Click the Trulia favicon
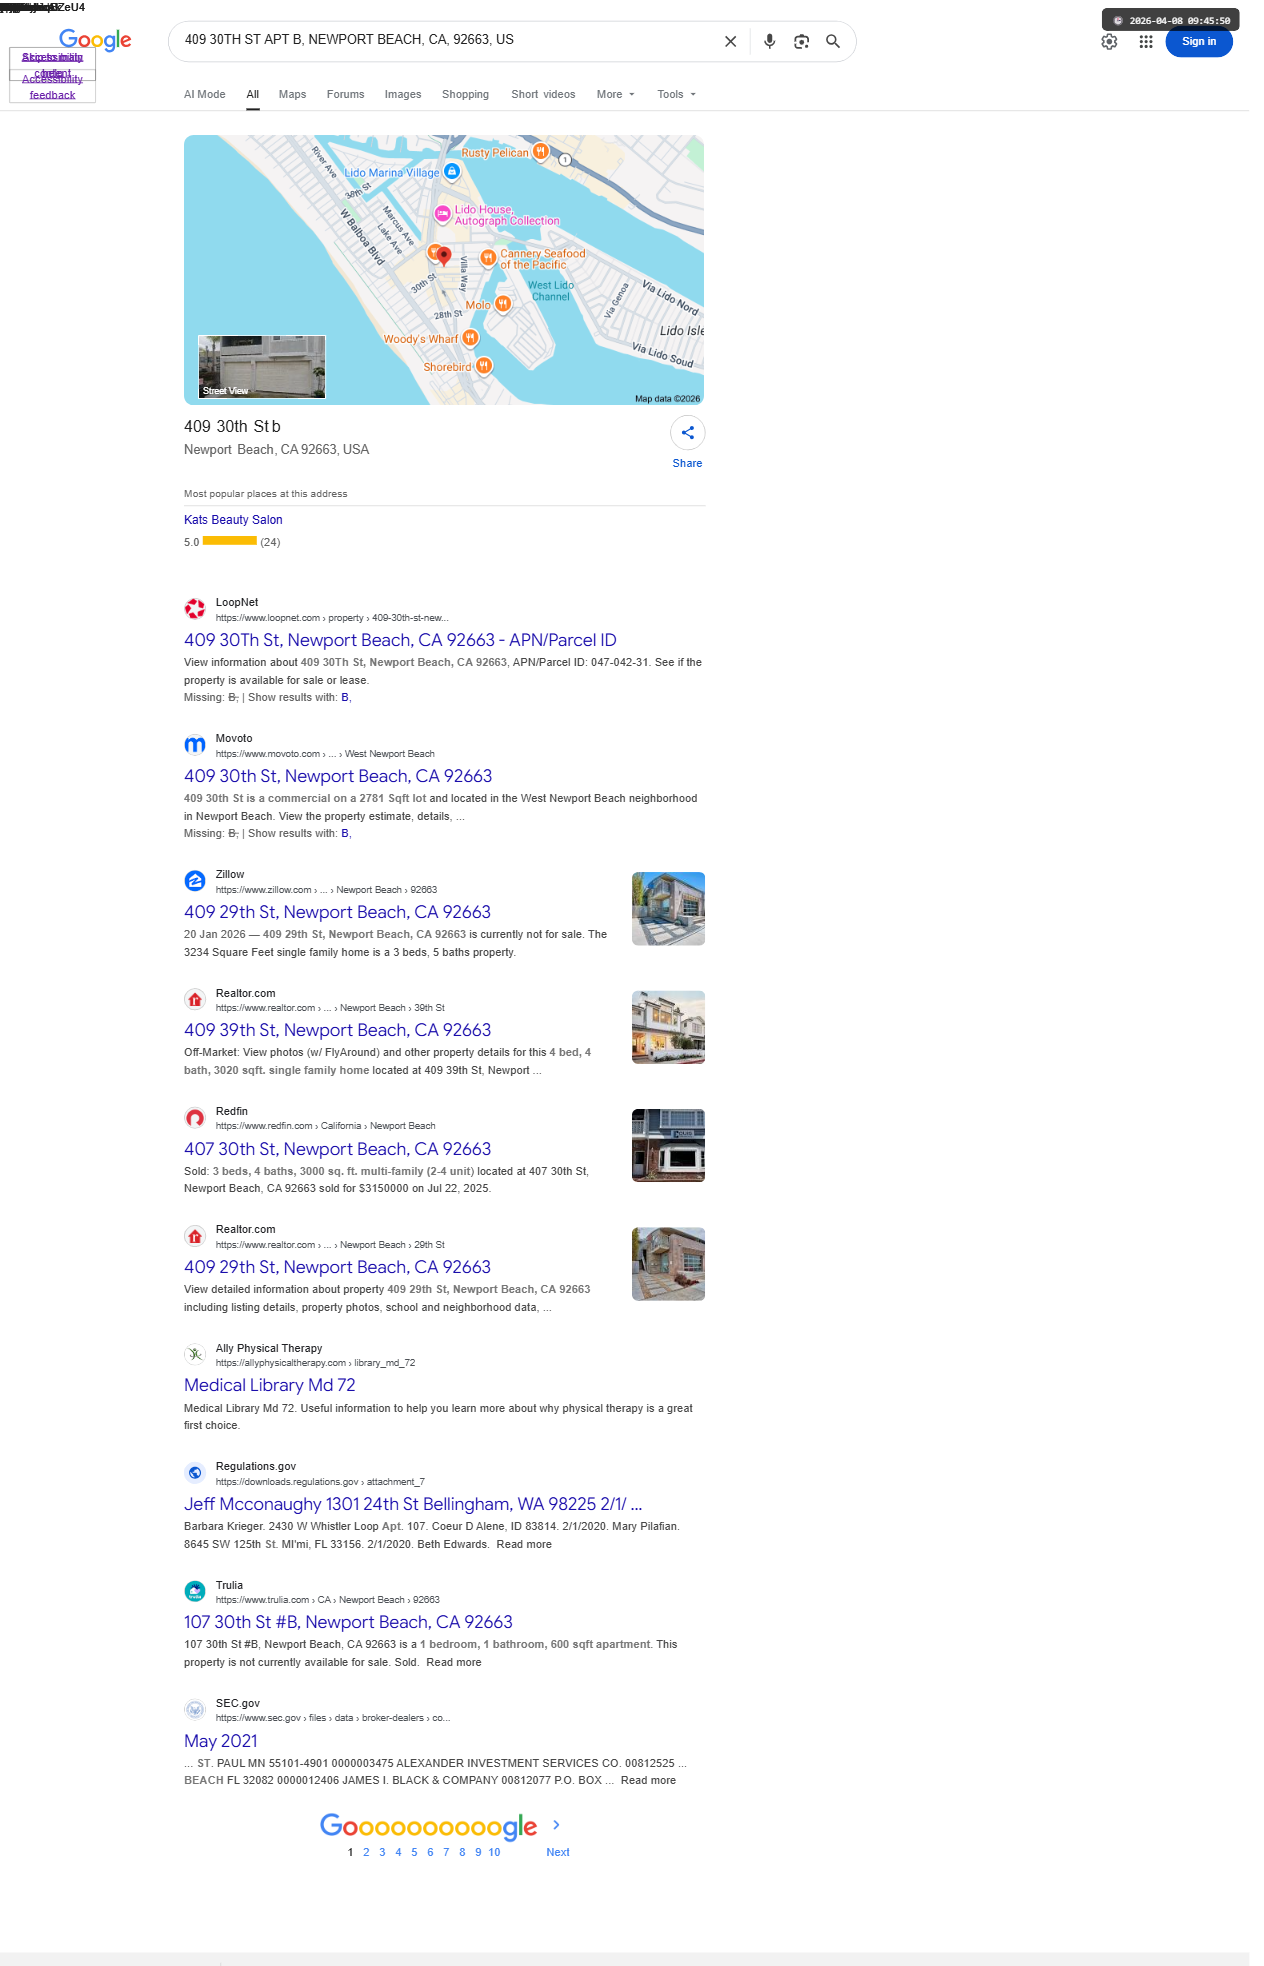This screenshot has height=1966, width=1264. pos(195,1591)
